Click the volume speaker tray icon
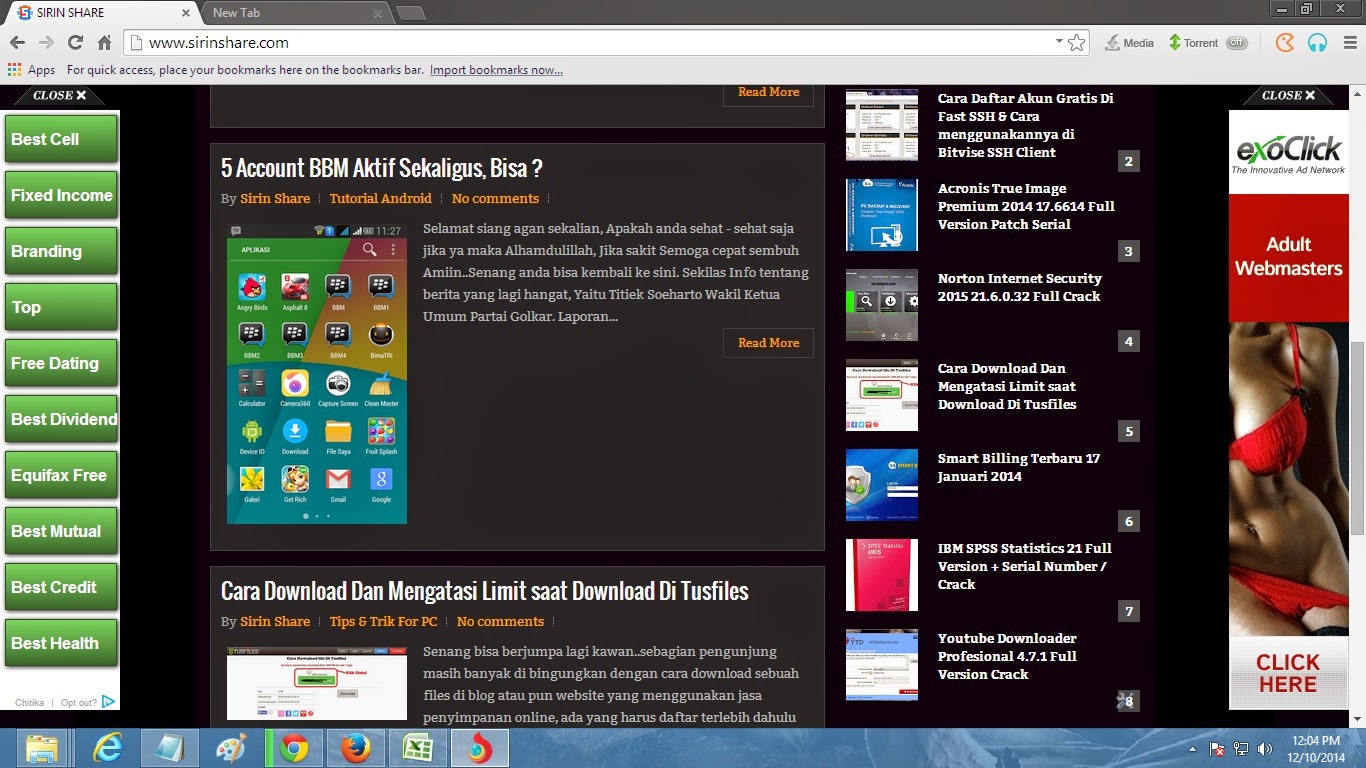The height and width of the screenshot is (768, 1366). pyautogui.click(x=1265, y=748)
